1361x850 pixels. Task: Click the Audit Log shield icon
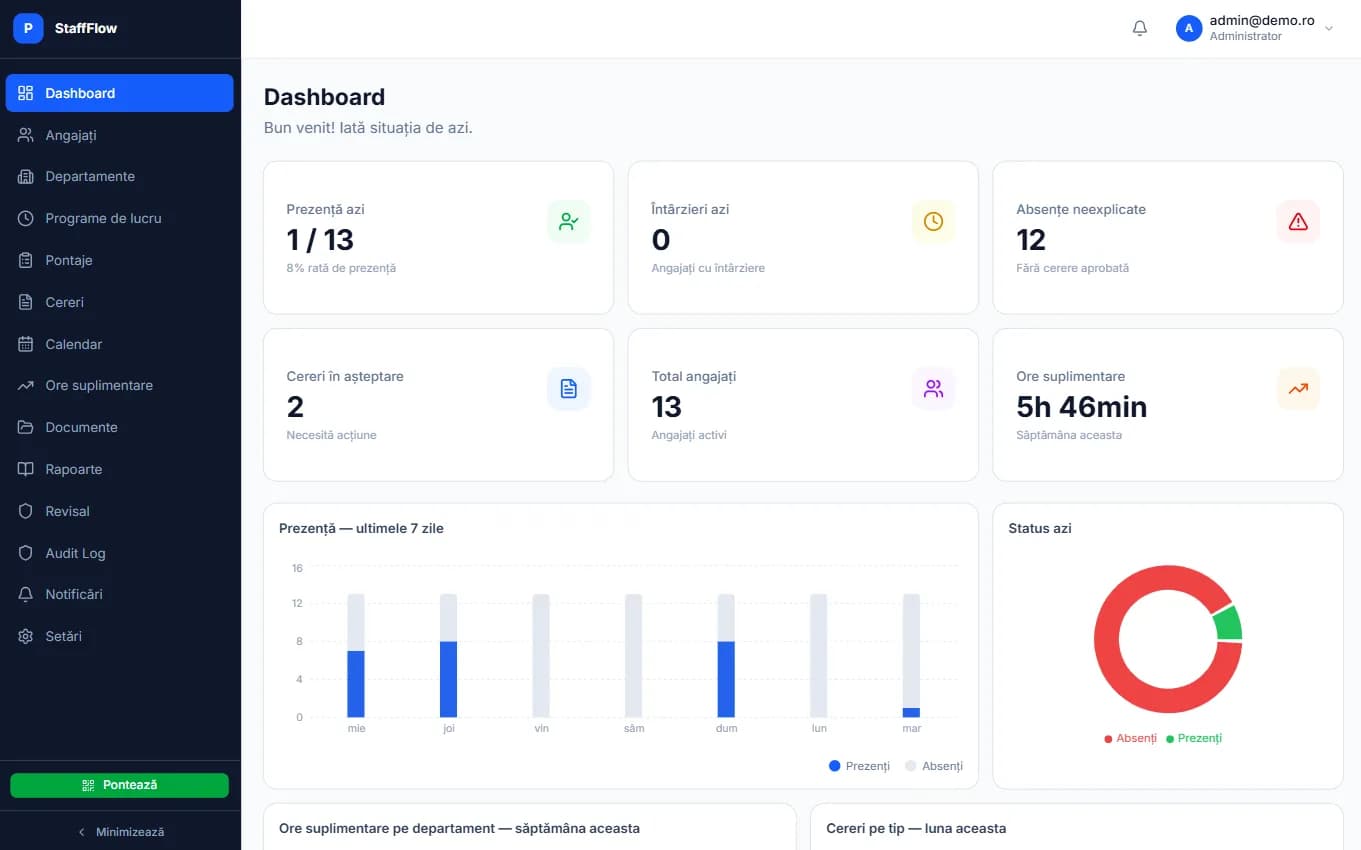pos(26,553)
